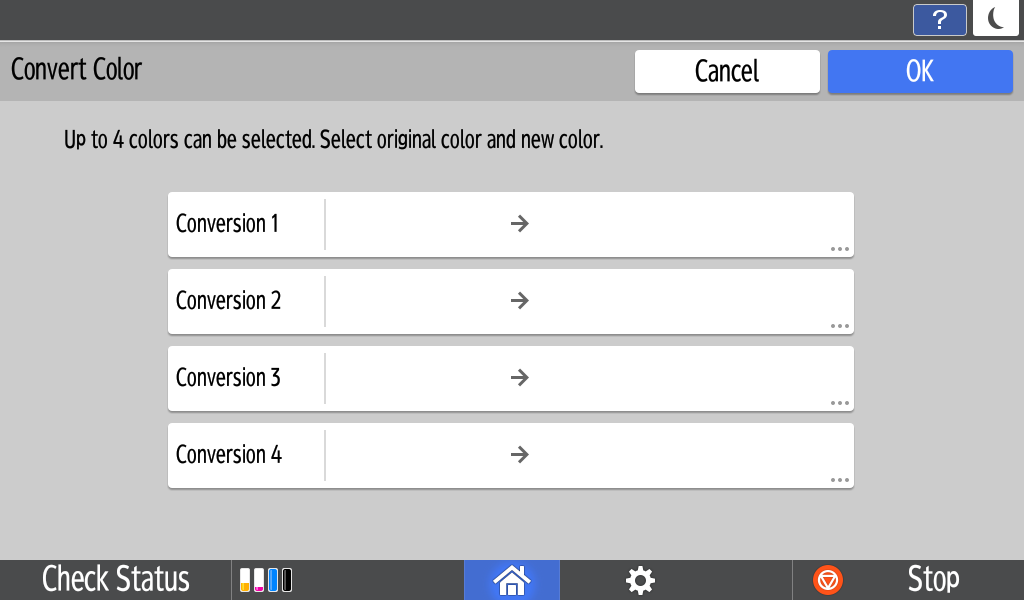
Task: Open the help question mark icon
Action: tap(939, 20)
